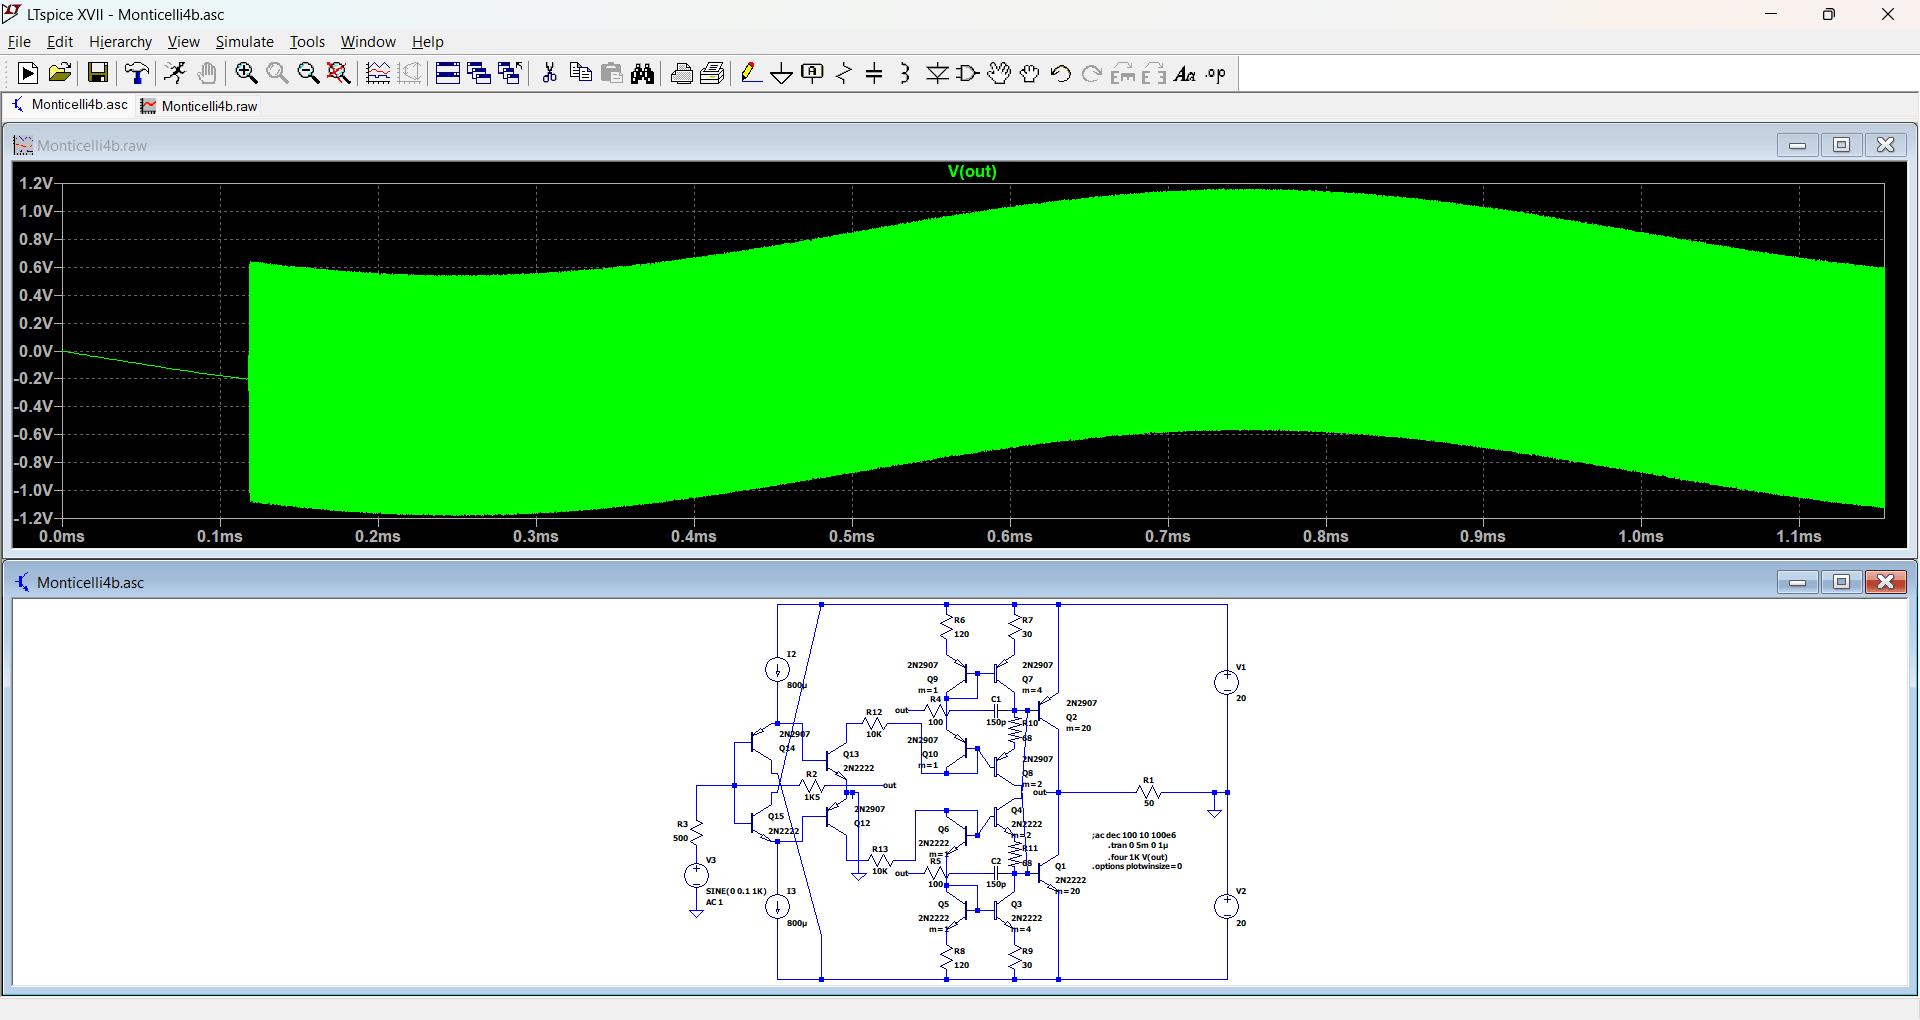Select the Drag fist tool
The height and width of the screenshot is (1020, 1920).
1030,73
